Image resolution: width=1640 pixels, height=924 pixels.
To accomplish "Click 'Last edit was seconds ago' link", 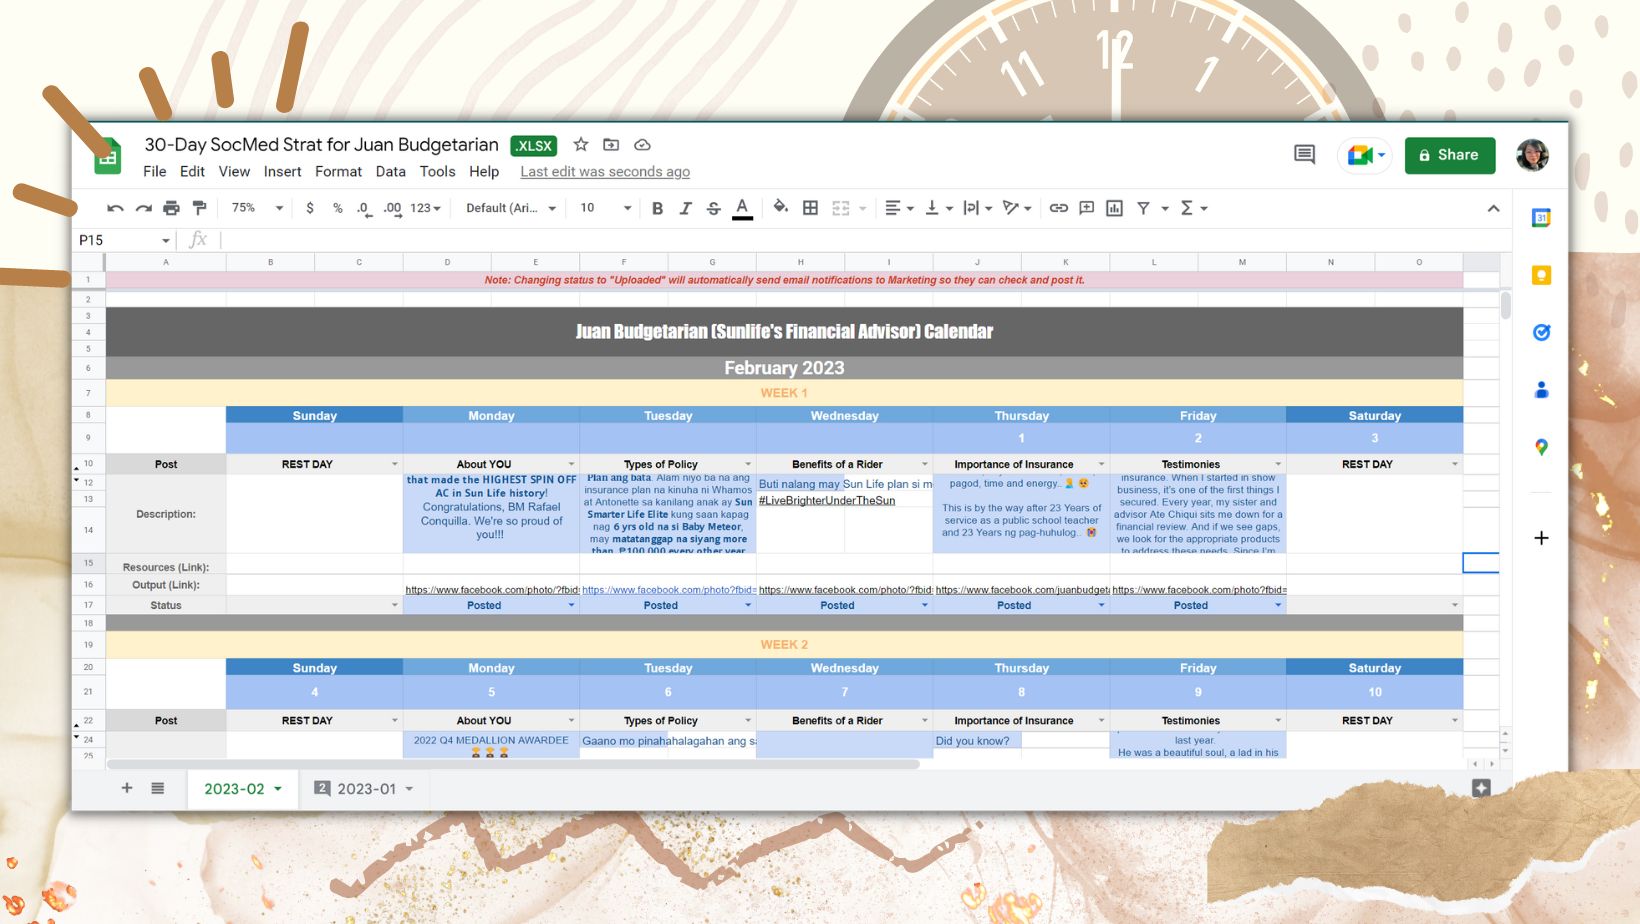I will [605, 171].
